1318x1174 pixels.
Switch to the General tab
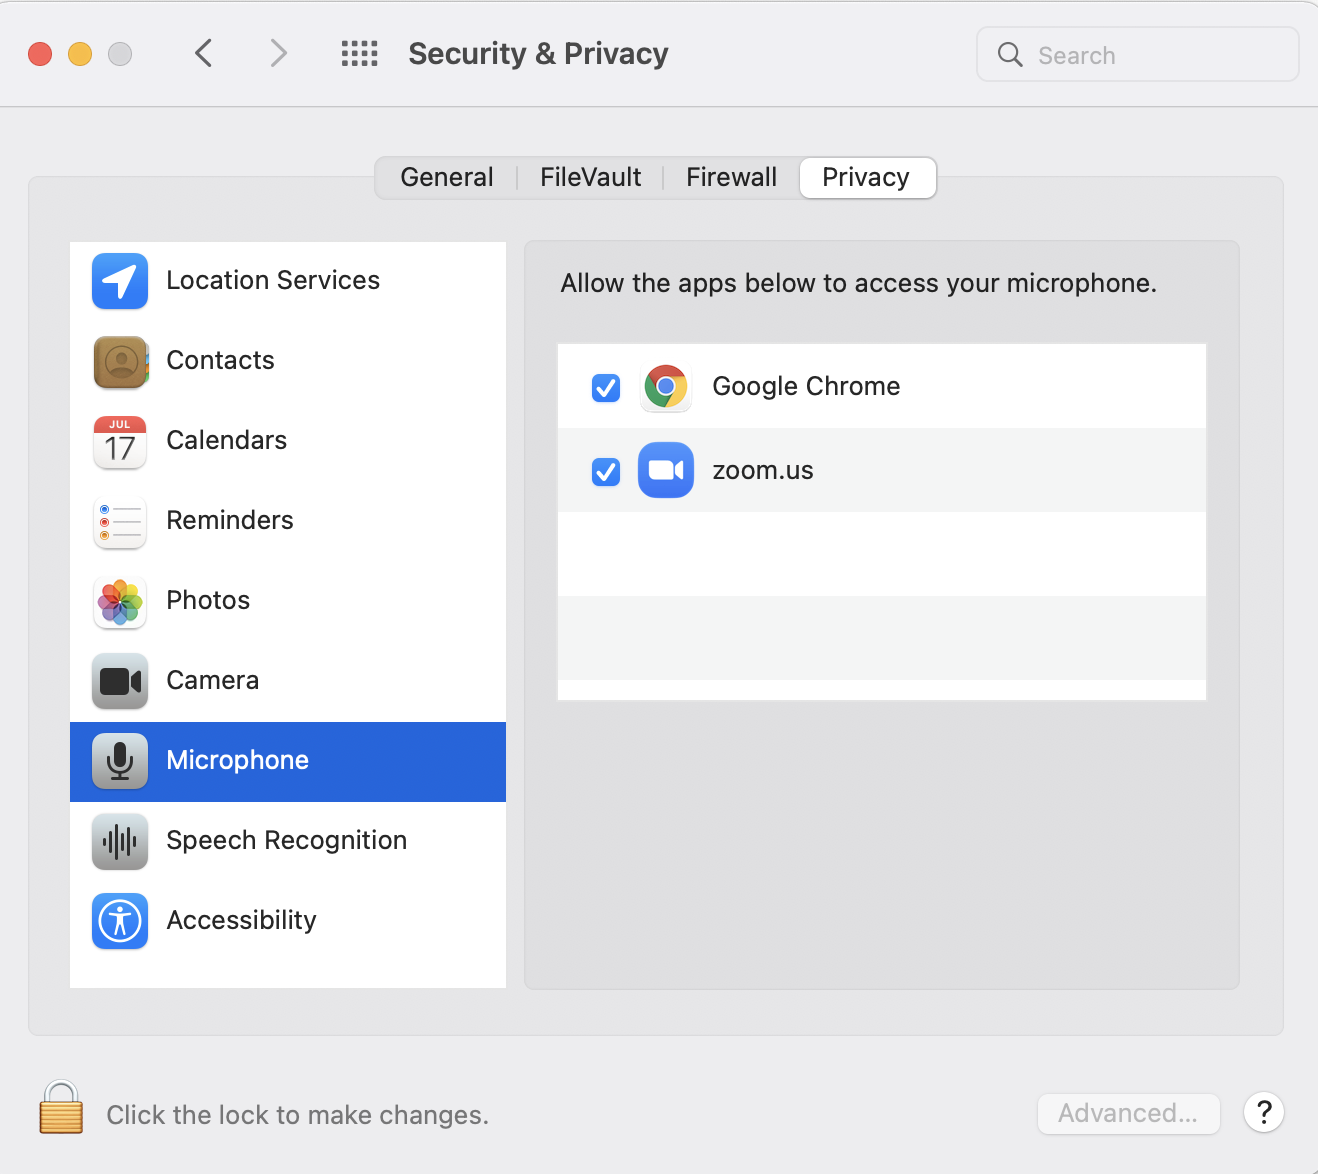446,178
